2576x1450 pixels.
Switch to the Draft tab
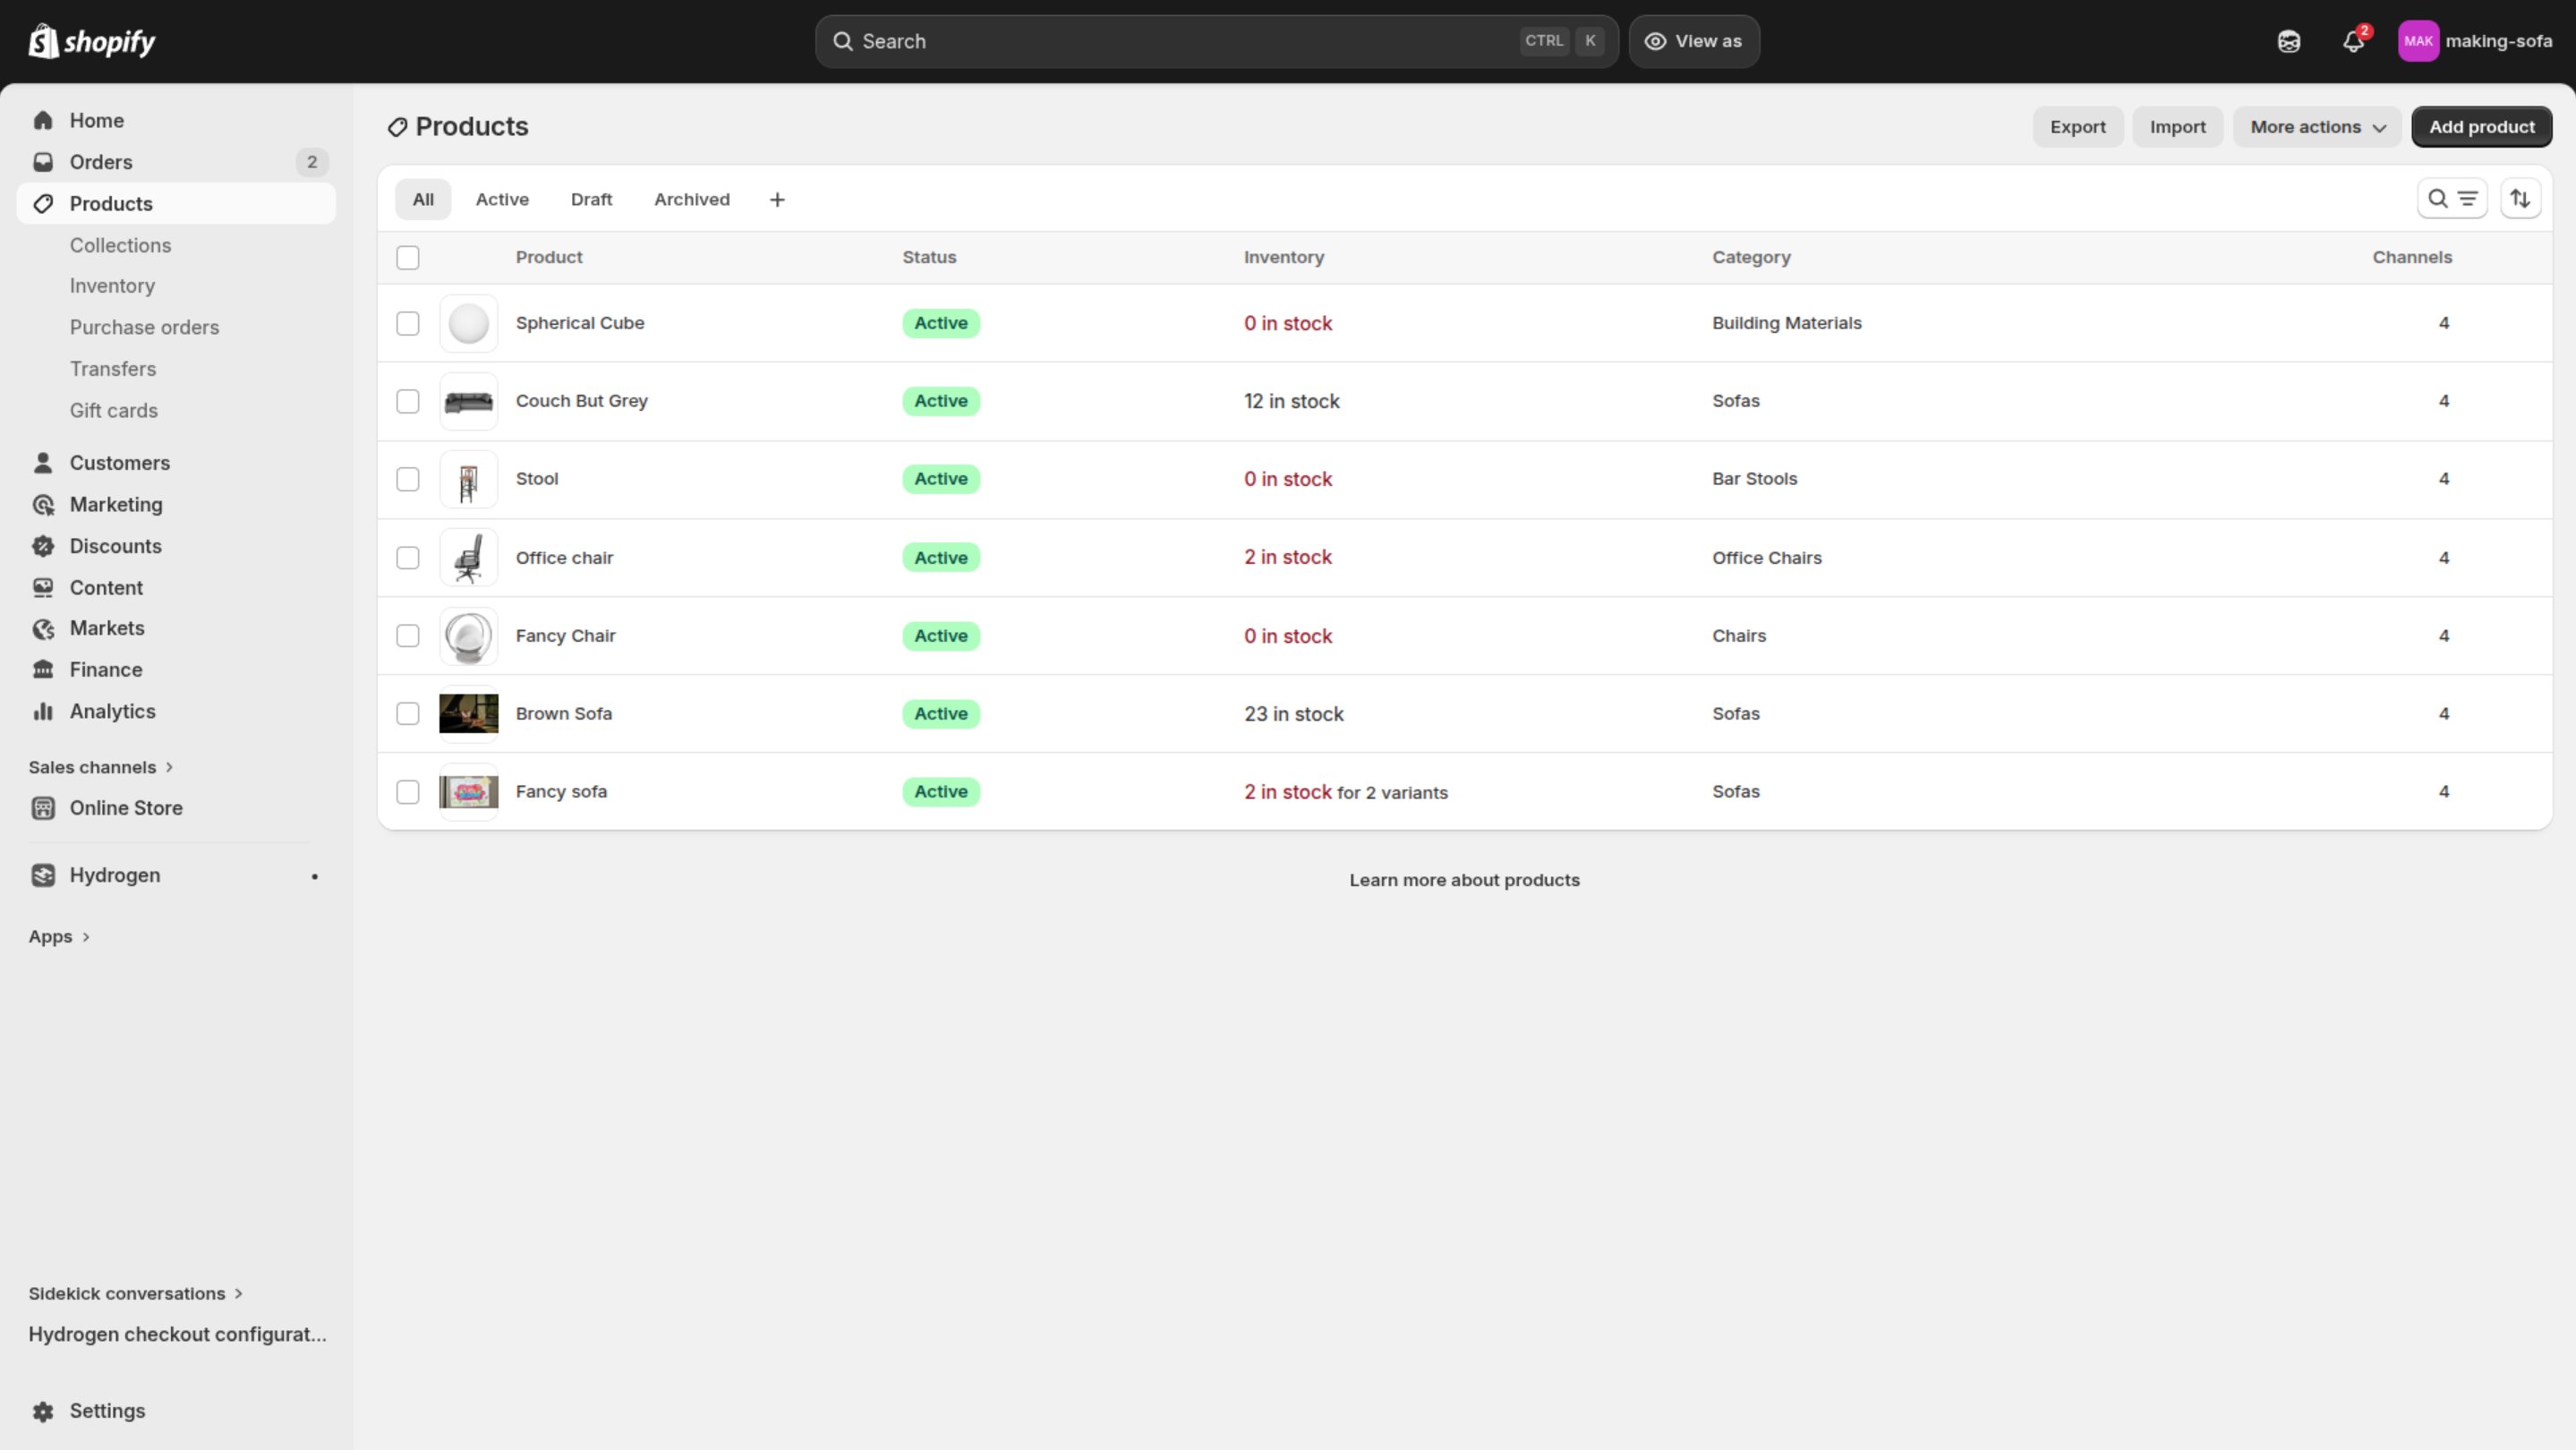[591, 200]
